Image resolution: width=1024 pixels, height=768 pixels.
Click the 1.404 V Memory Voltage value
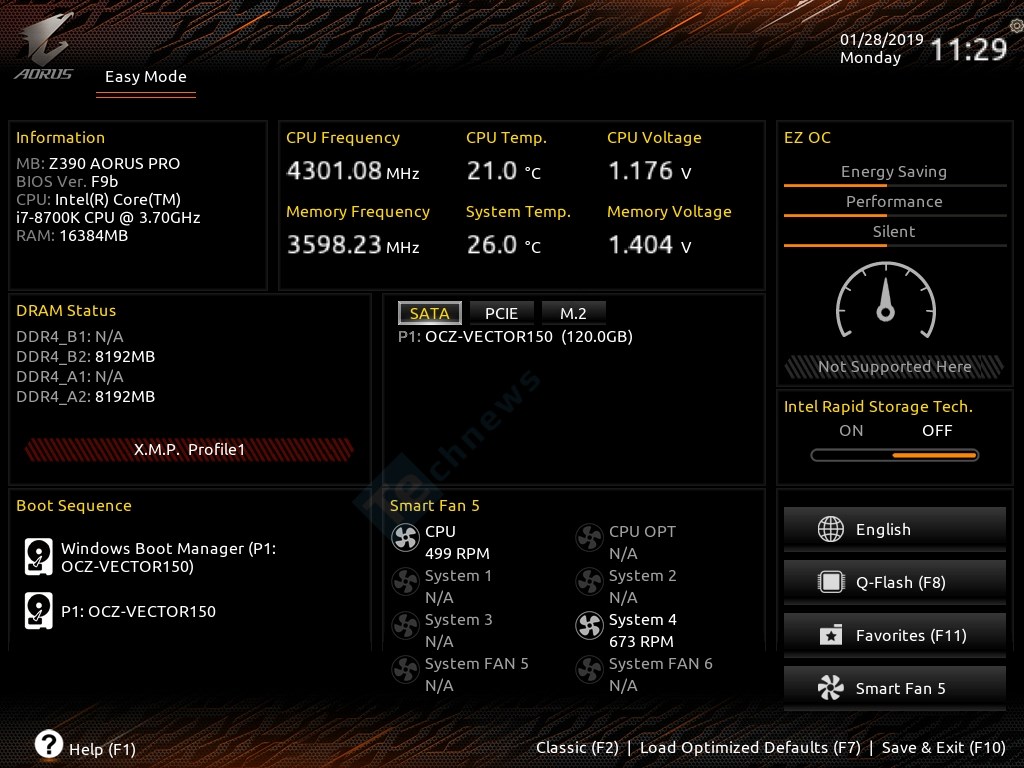point(649,245)
